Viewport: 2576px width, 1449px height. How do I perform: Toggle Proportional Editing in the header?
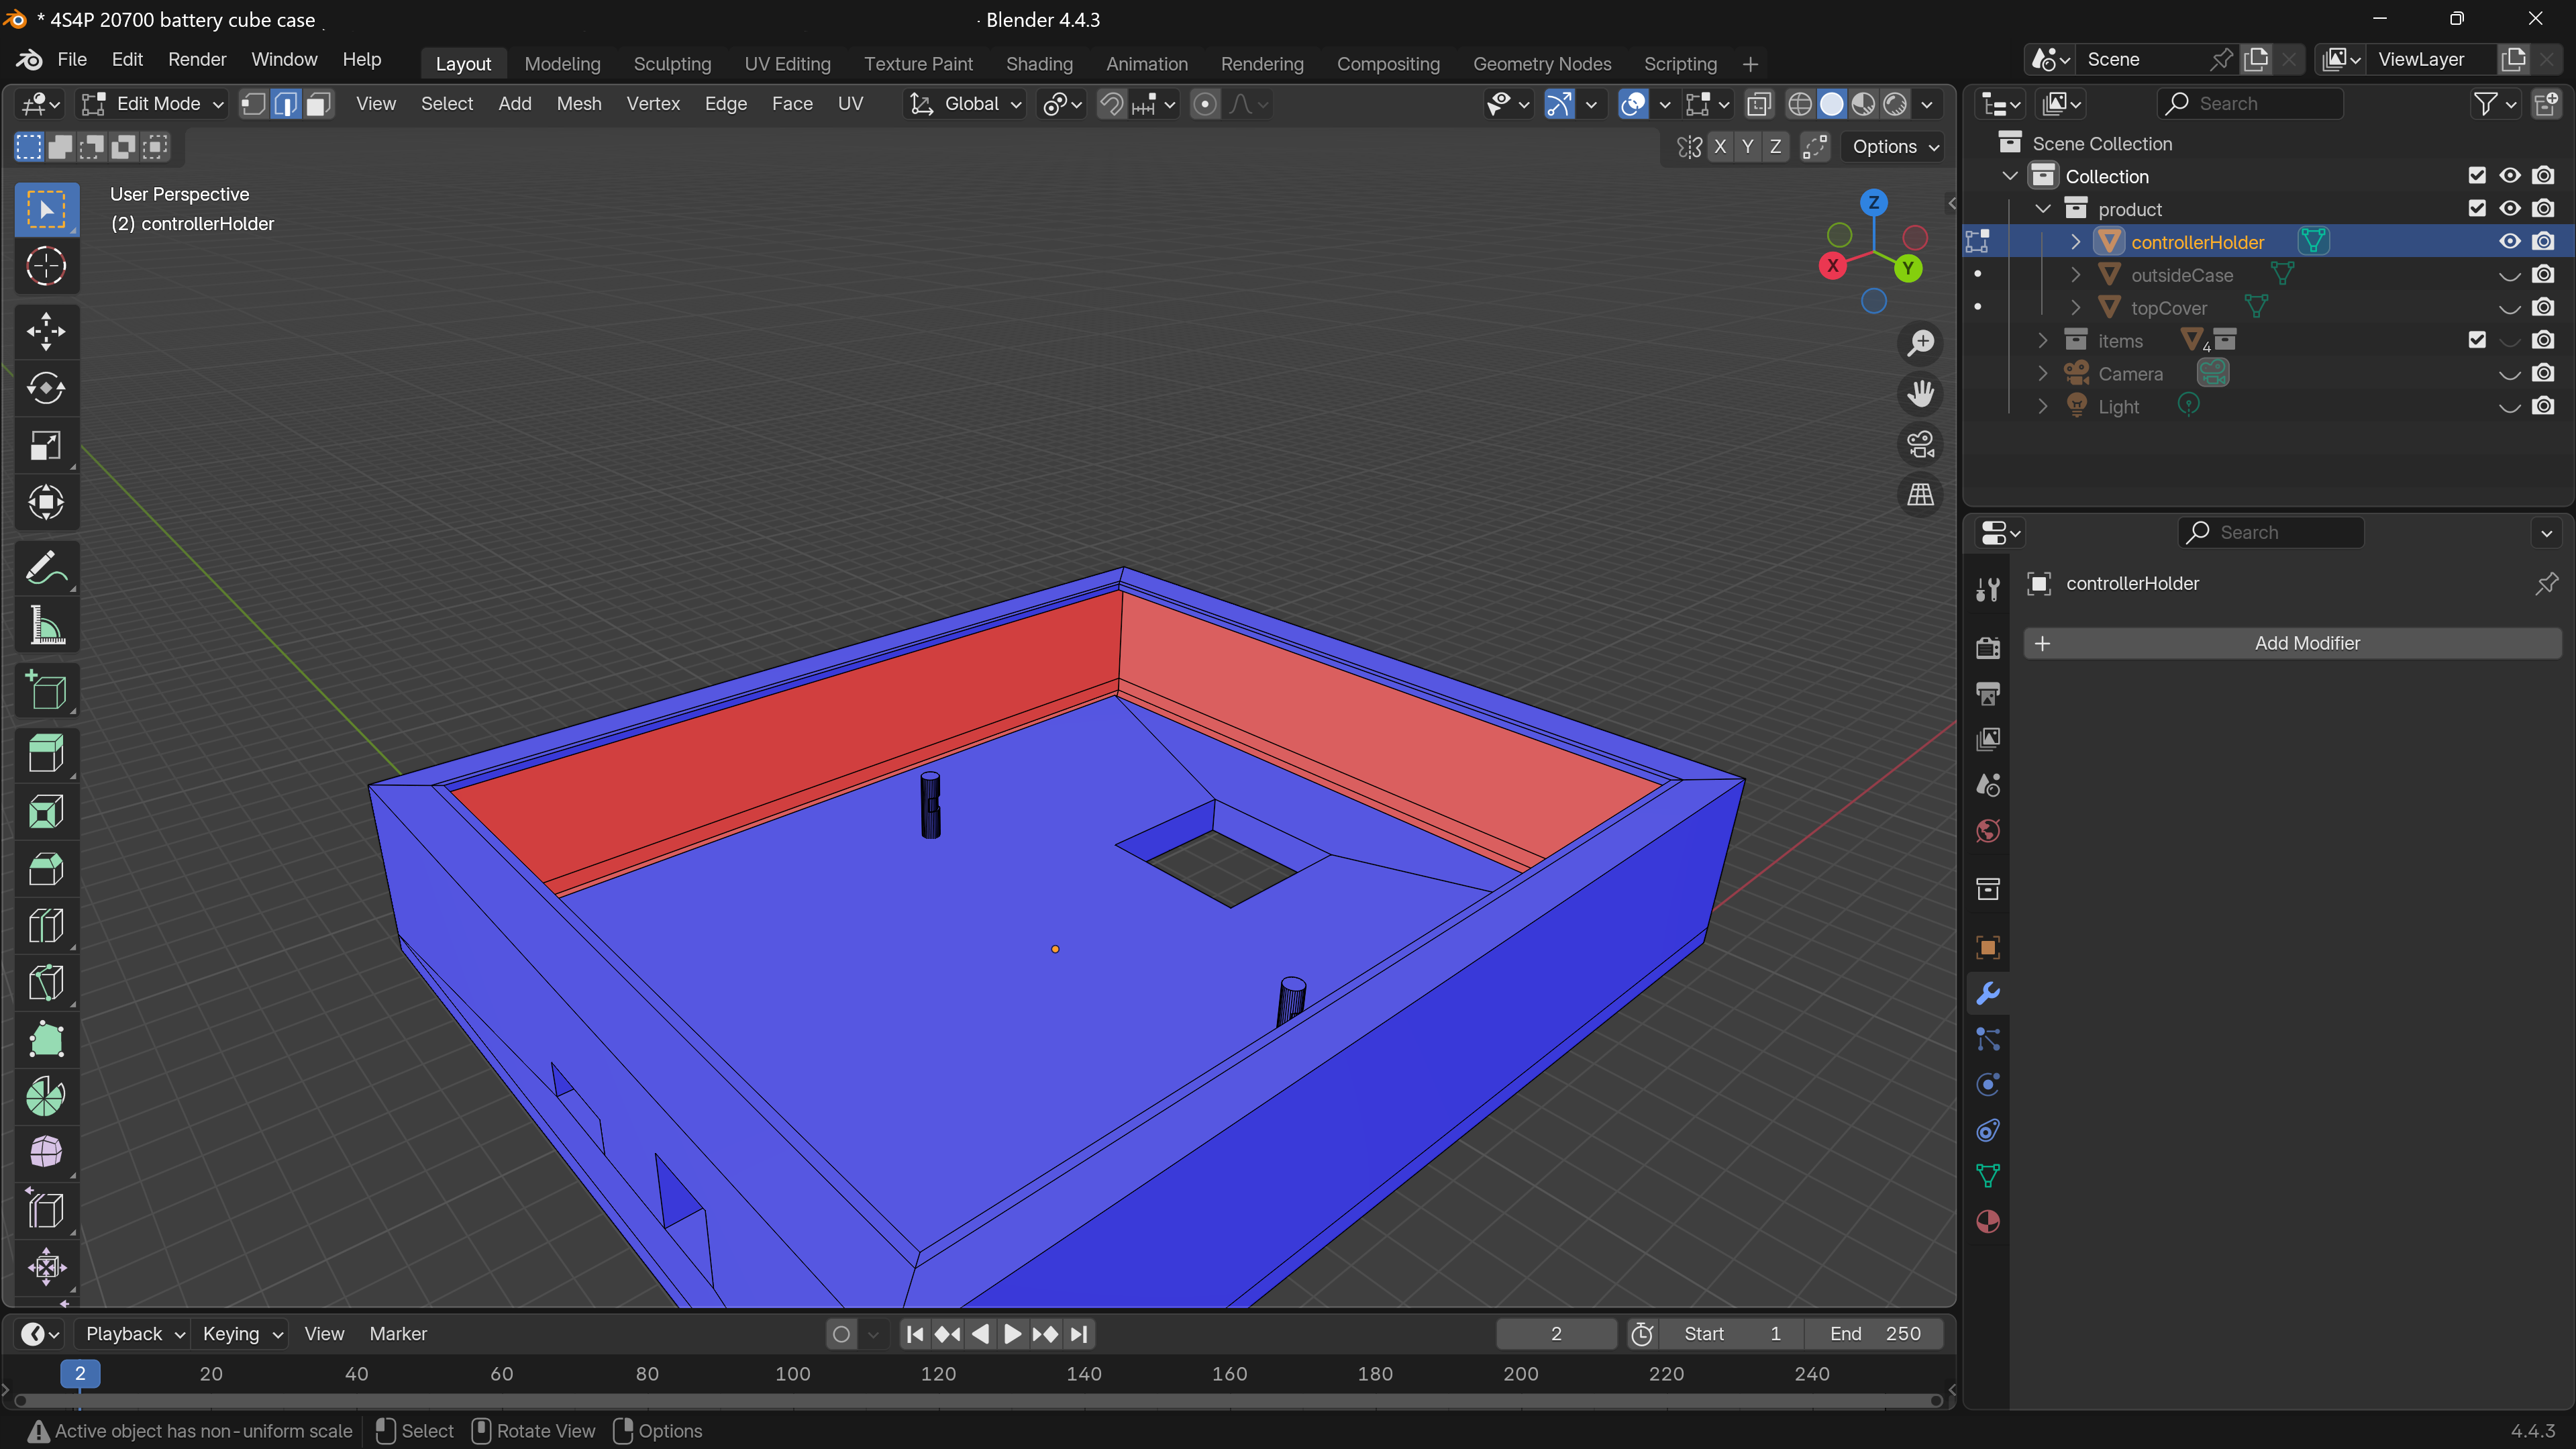1205,104
